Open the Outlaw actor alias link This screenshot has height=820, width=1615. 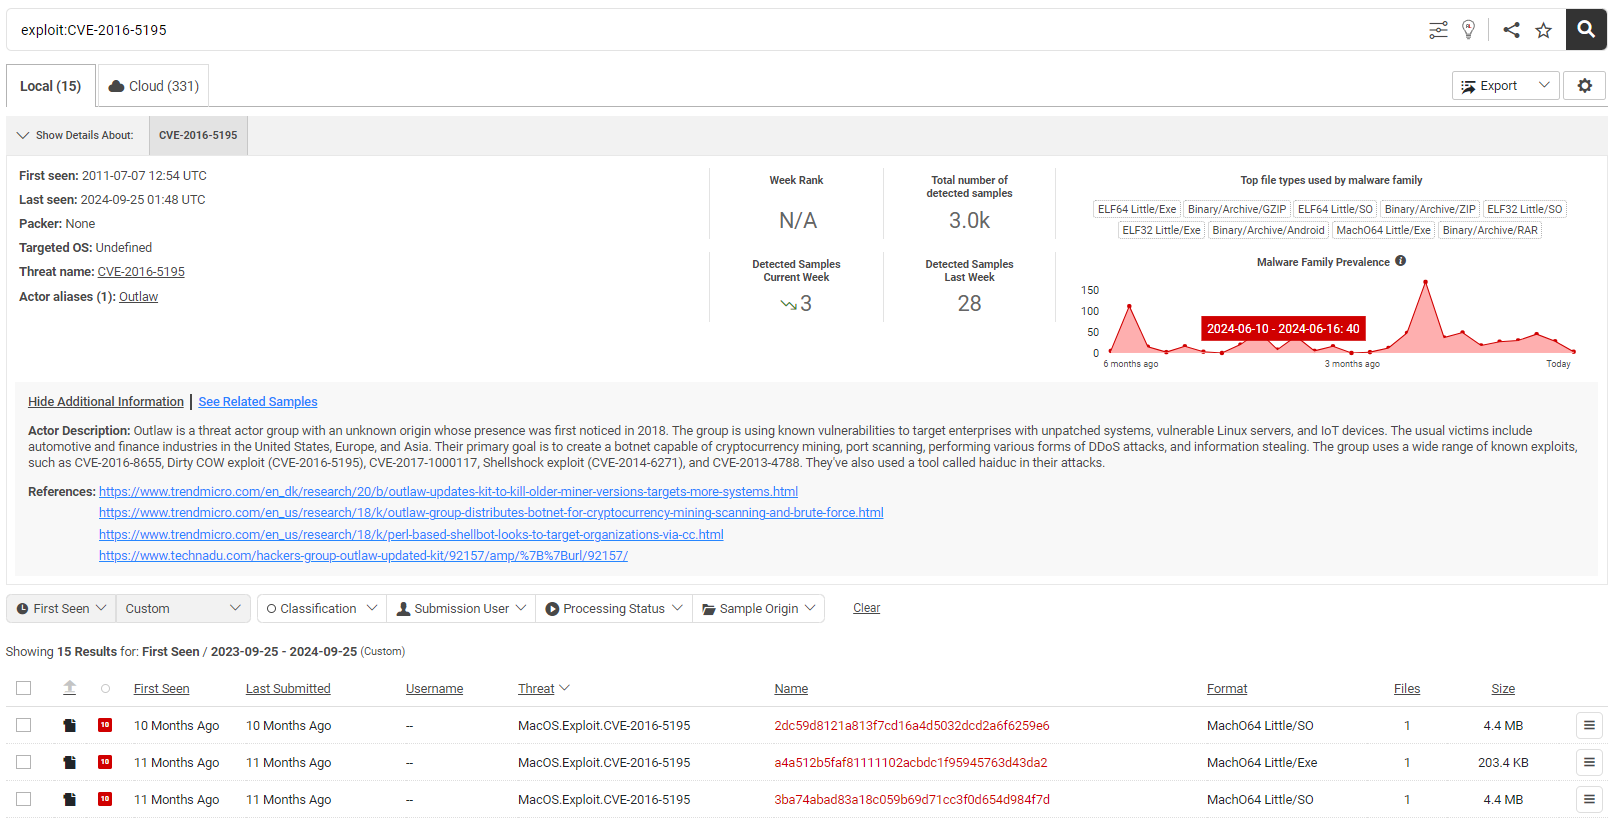[138, 297]
